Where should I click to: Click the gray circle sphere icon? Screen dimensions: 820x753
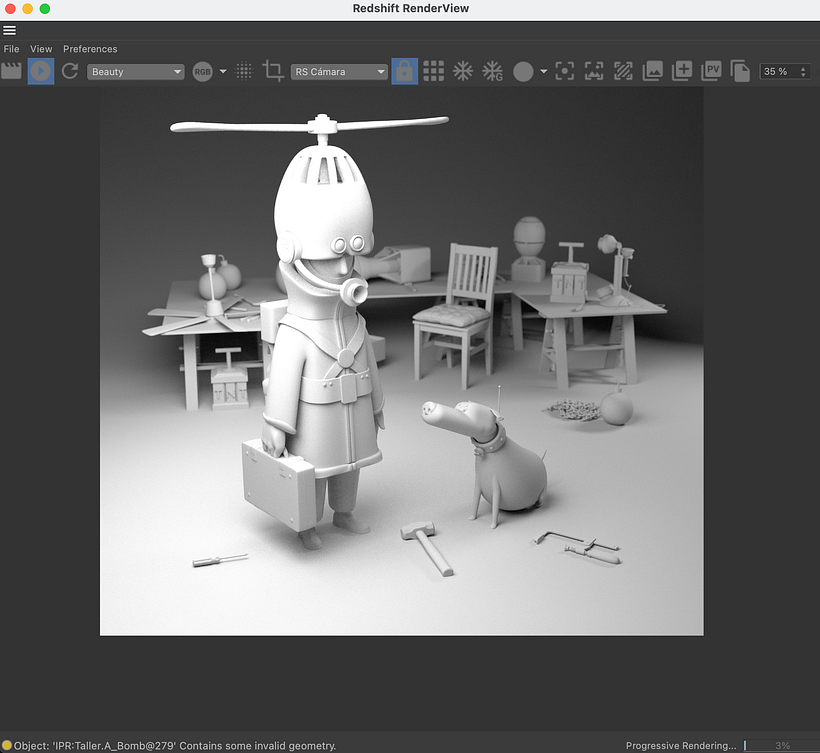(523, 72)
